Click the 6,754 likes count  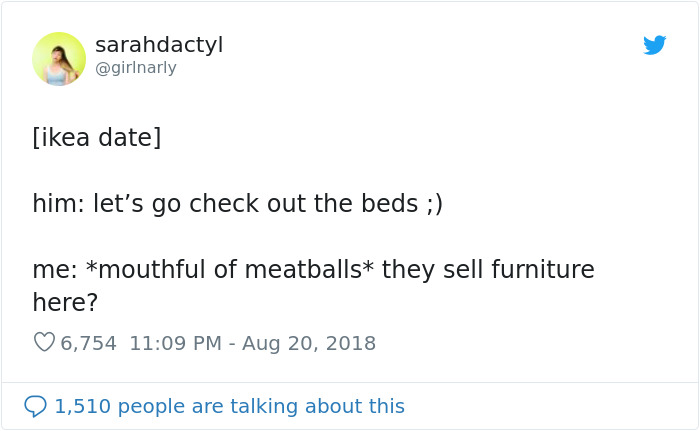(89, 343)
